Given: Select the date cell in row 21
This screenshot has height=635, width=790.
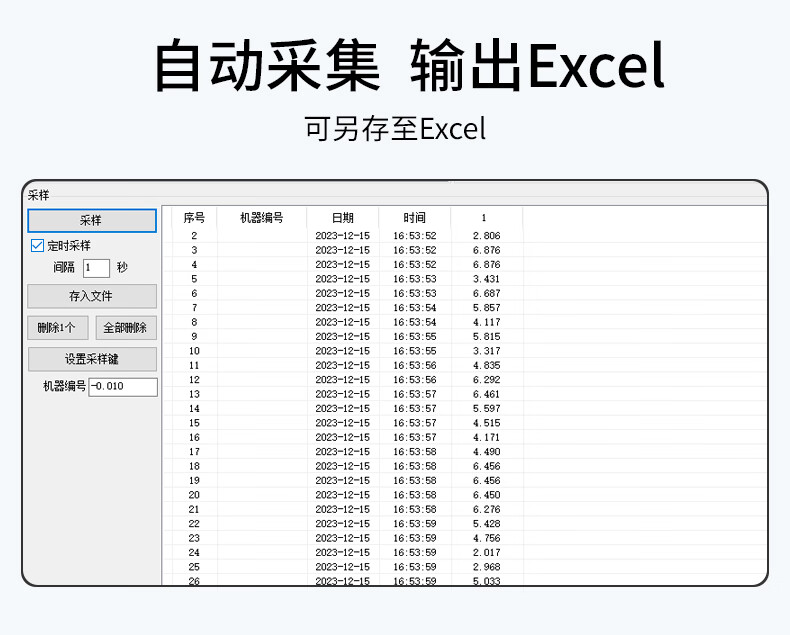Looking at the screenshot, I should click(342, 510).
